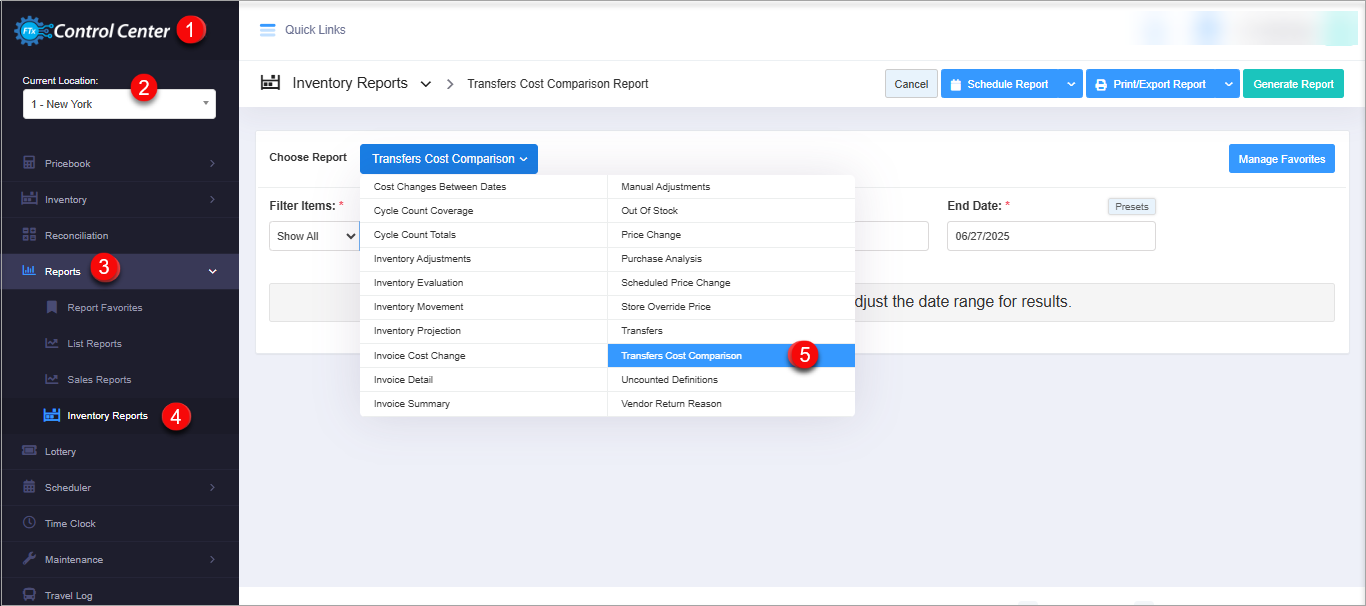Select Vendor Return Reason report
Screen dimensions: 1366x606
tap(671, 404)
